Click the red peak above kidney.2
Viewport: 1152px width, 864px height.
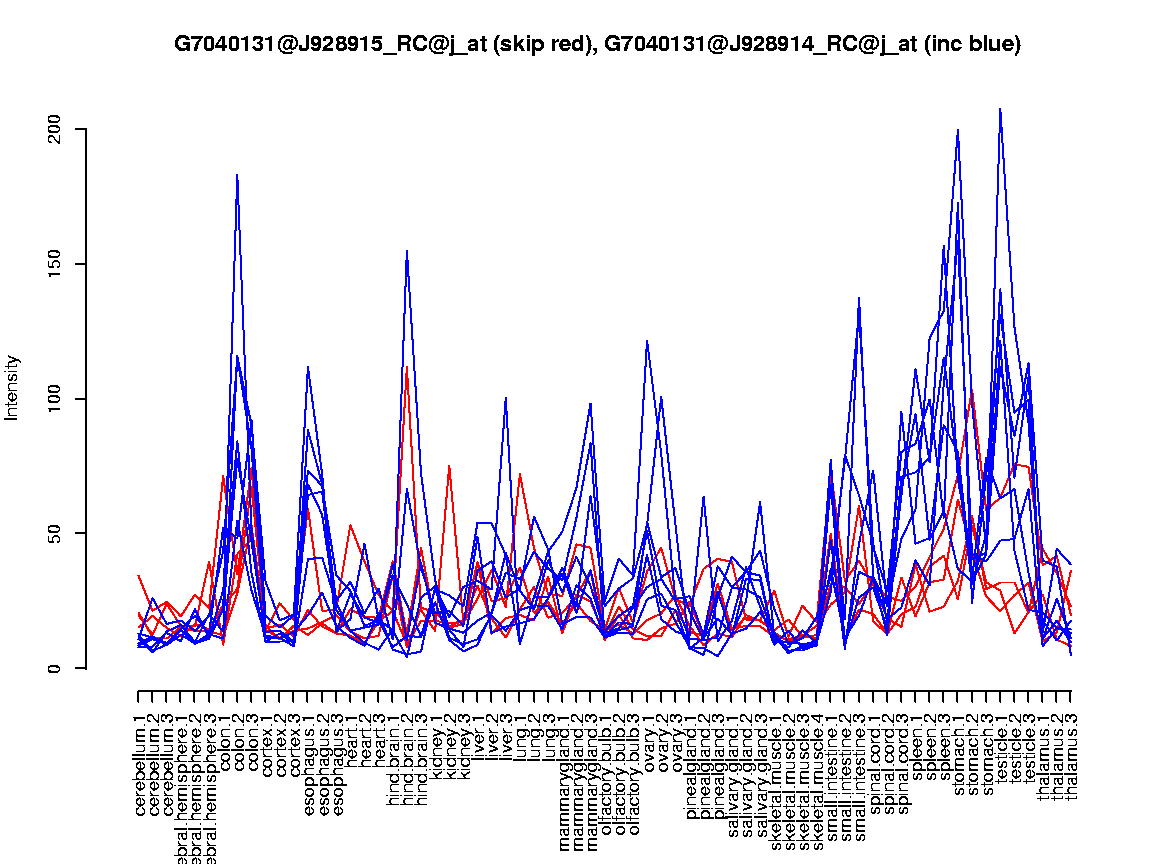[x=449, y=466]
